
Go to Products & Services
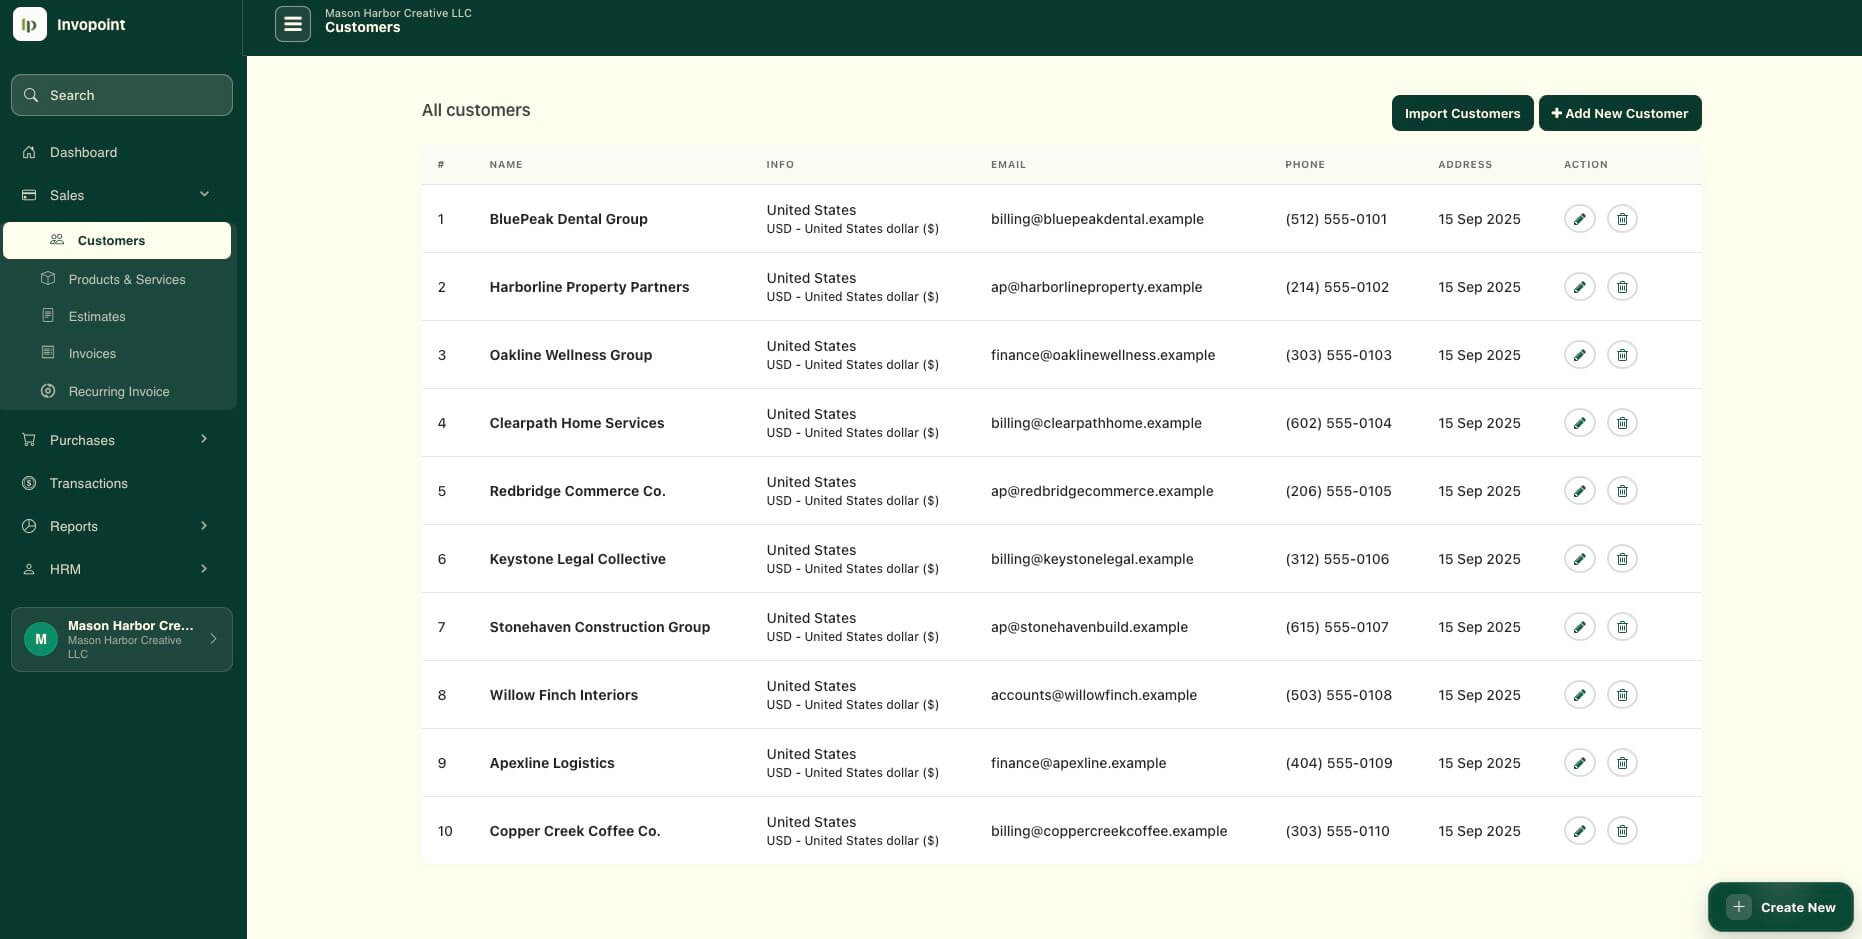click(x=127, y=279)
